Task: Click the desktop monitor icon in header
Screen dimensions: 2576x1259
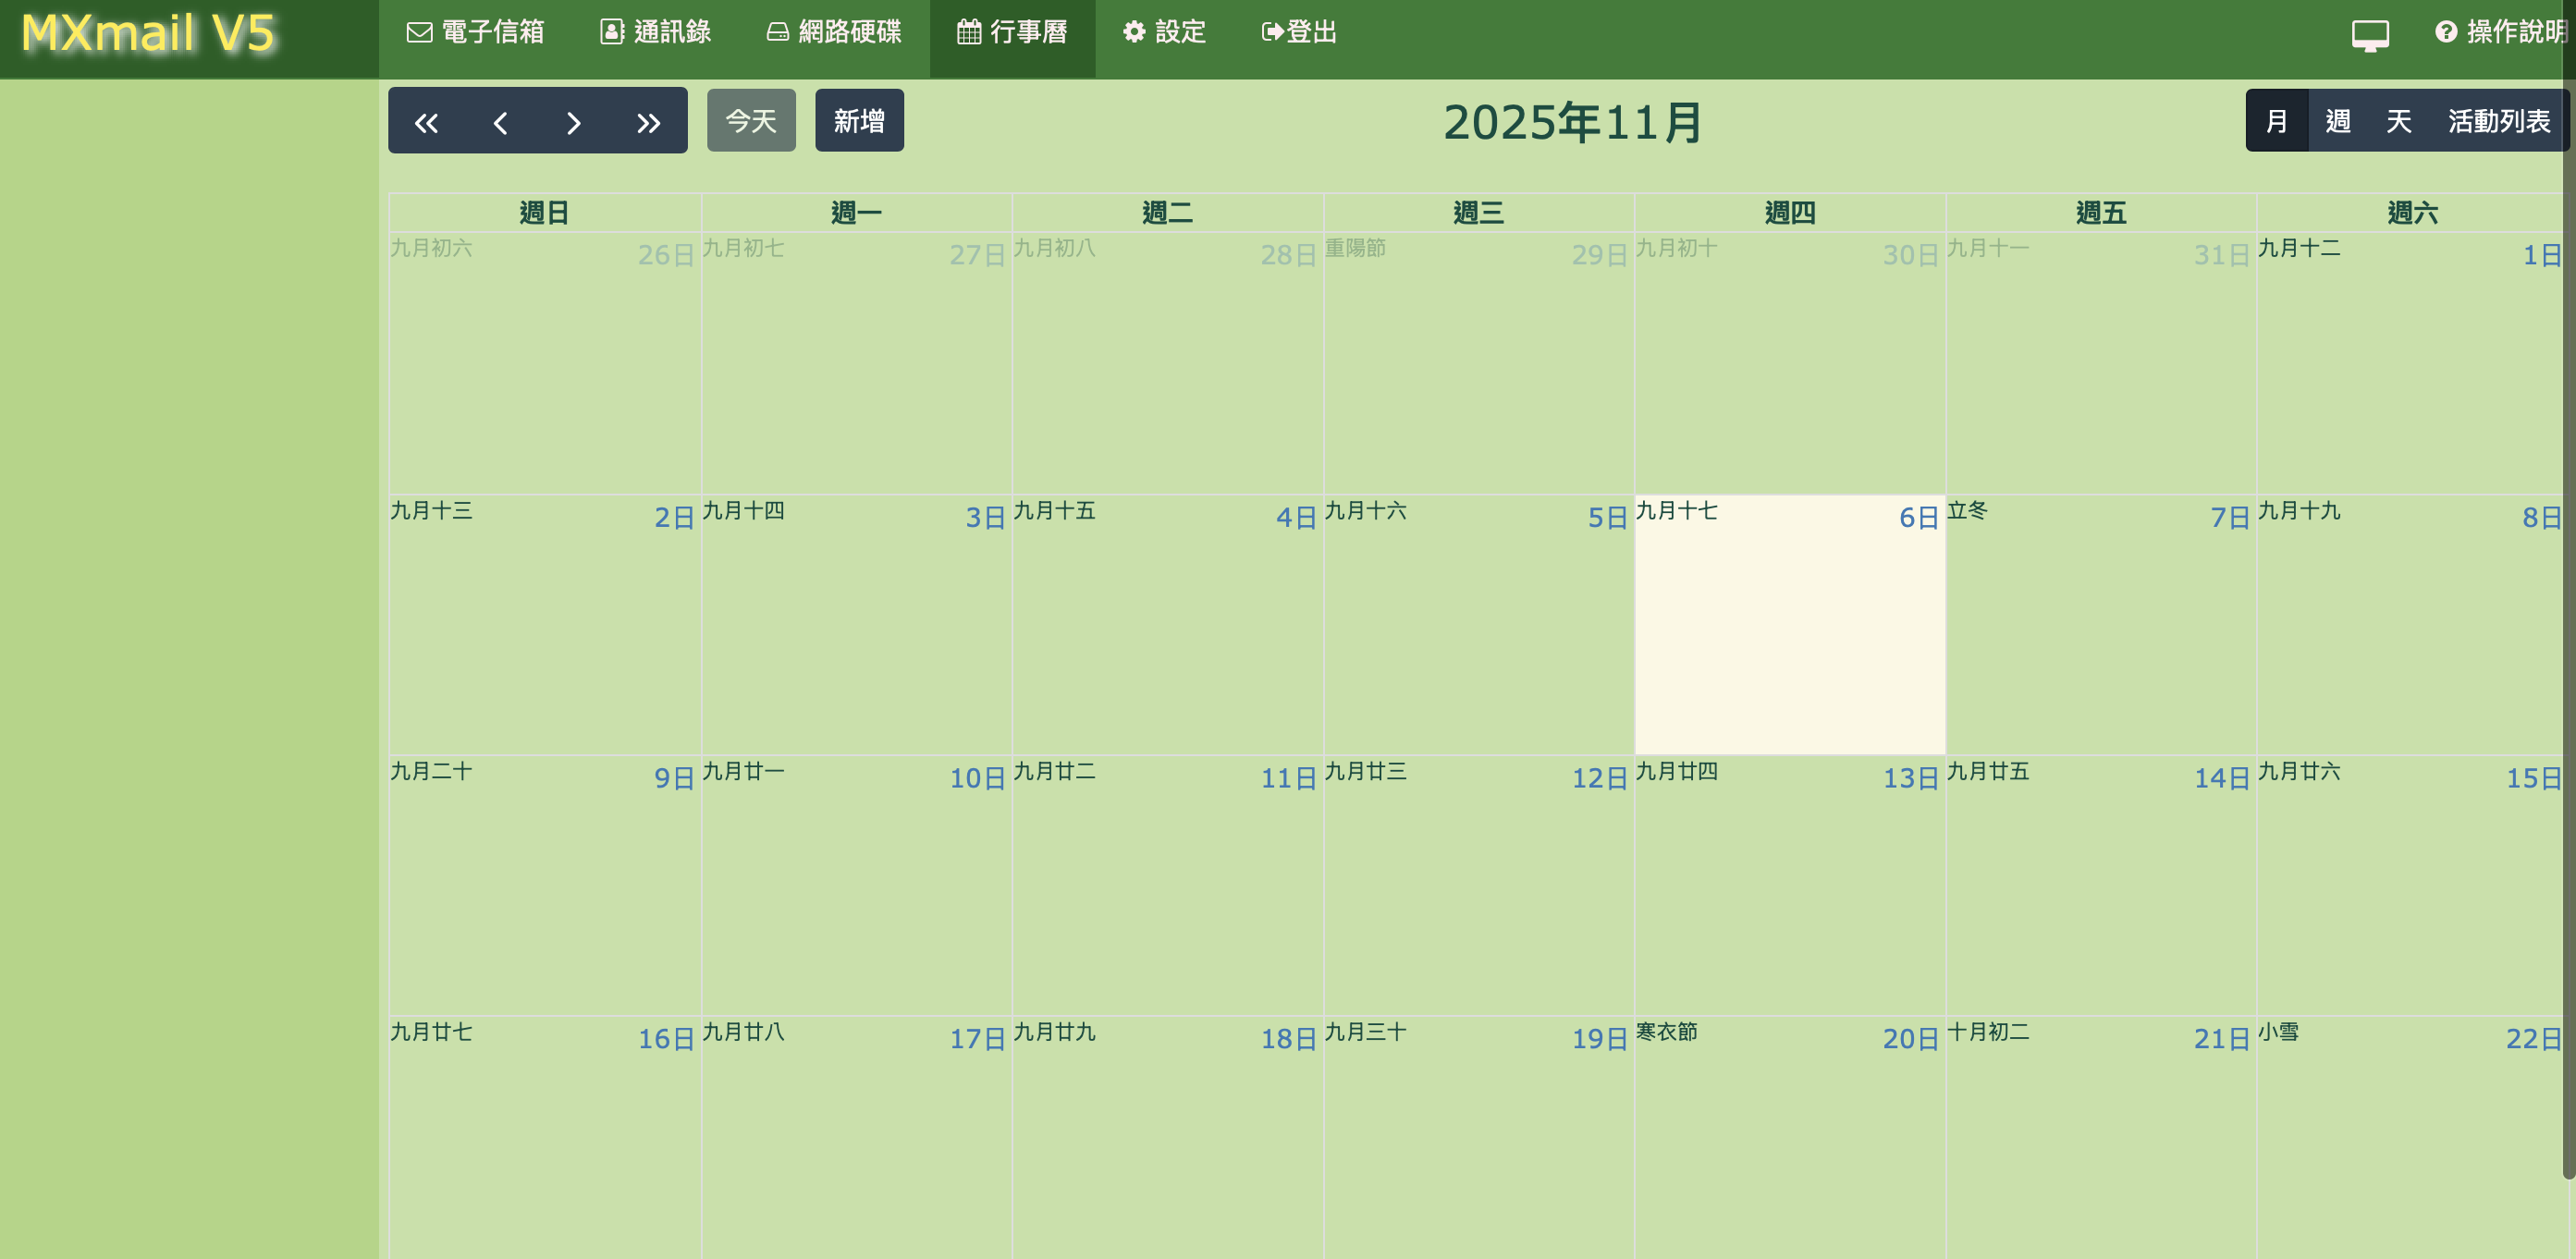Action: click(x=2369, y=34)
